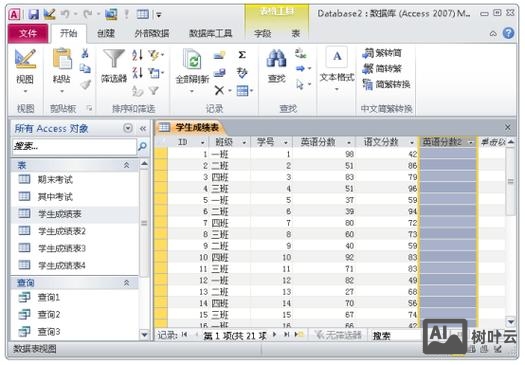Click the Replace icon in Find group
525x365 pixels.
300,54
